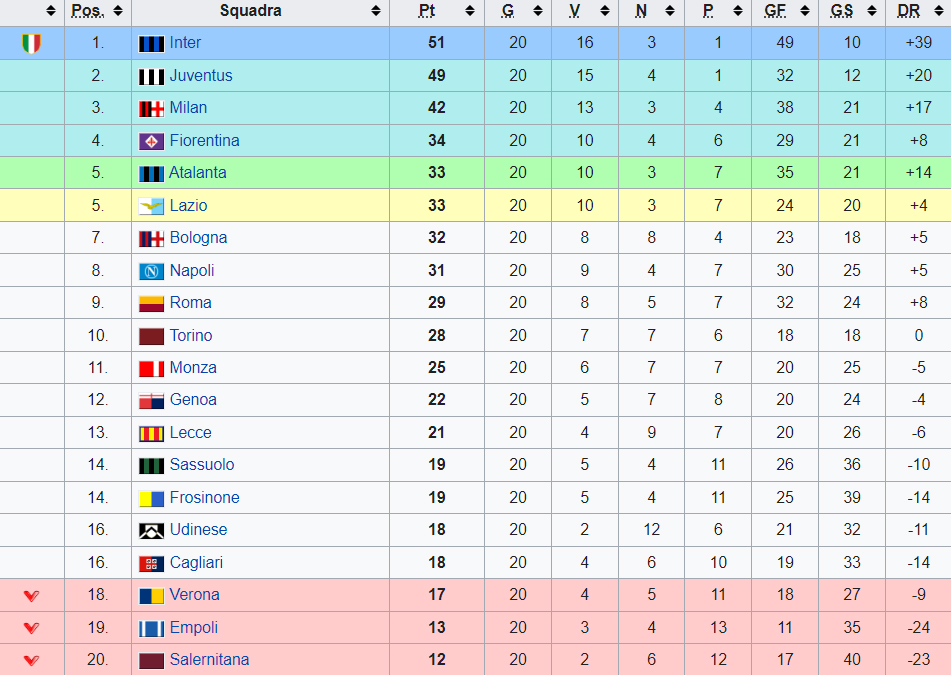Click the relegation arrow beside Verona
Image resolution: width=951 pixels, height=675 pixels.
[x=32, y=596]
